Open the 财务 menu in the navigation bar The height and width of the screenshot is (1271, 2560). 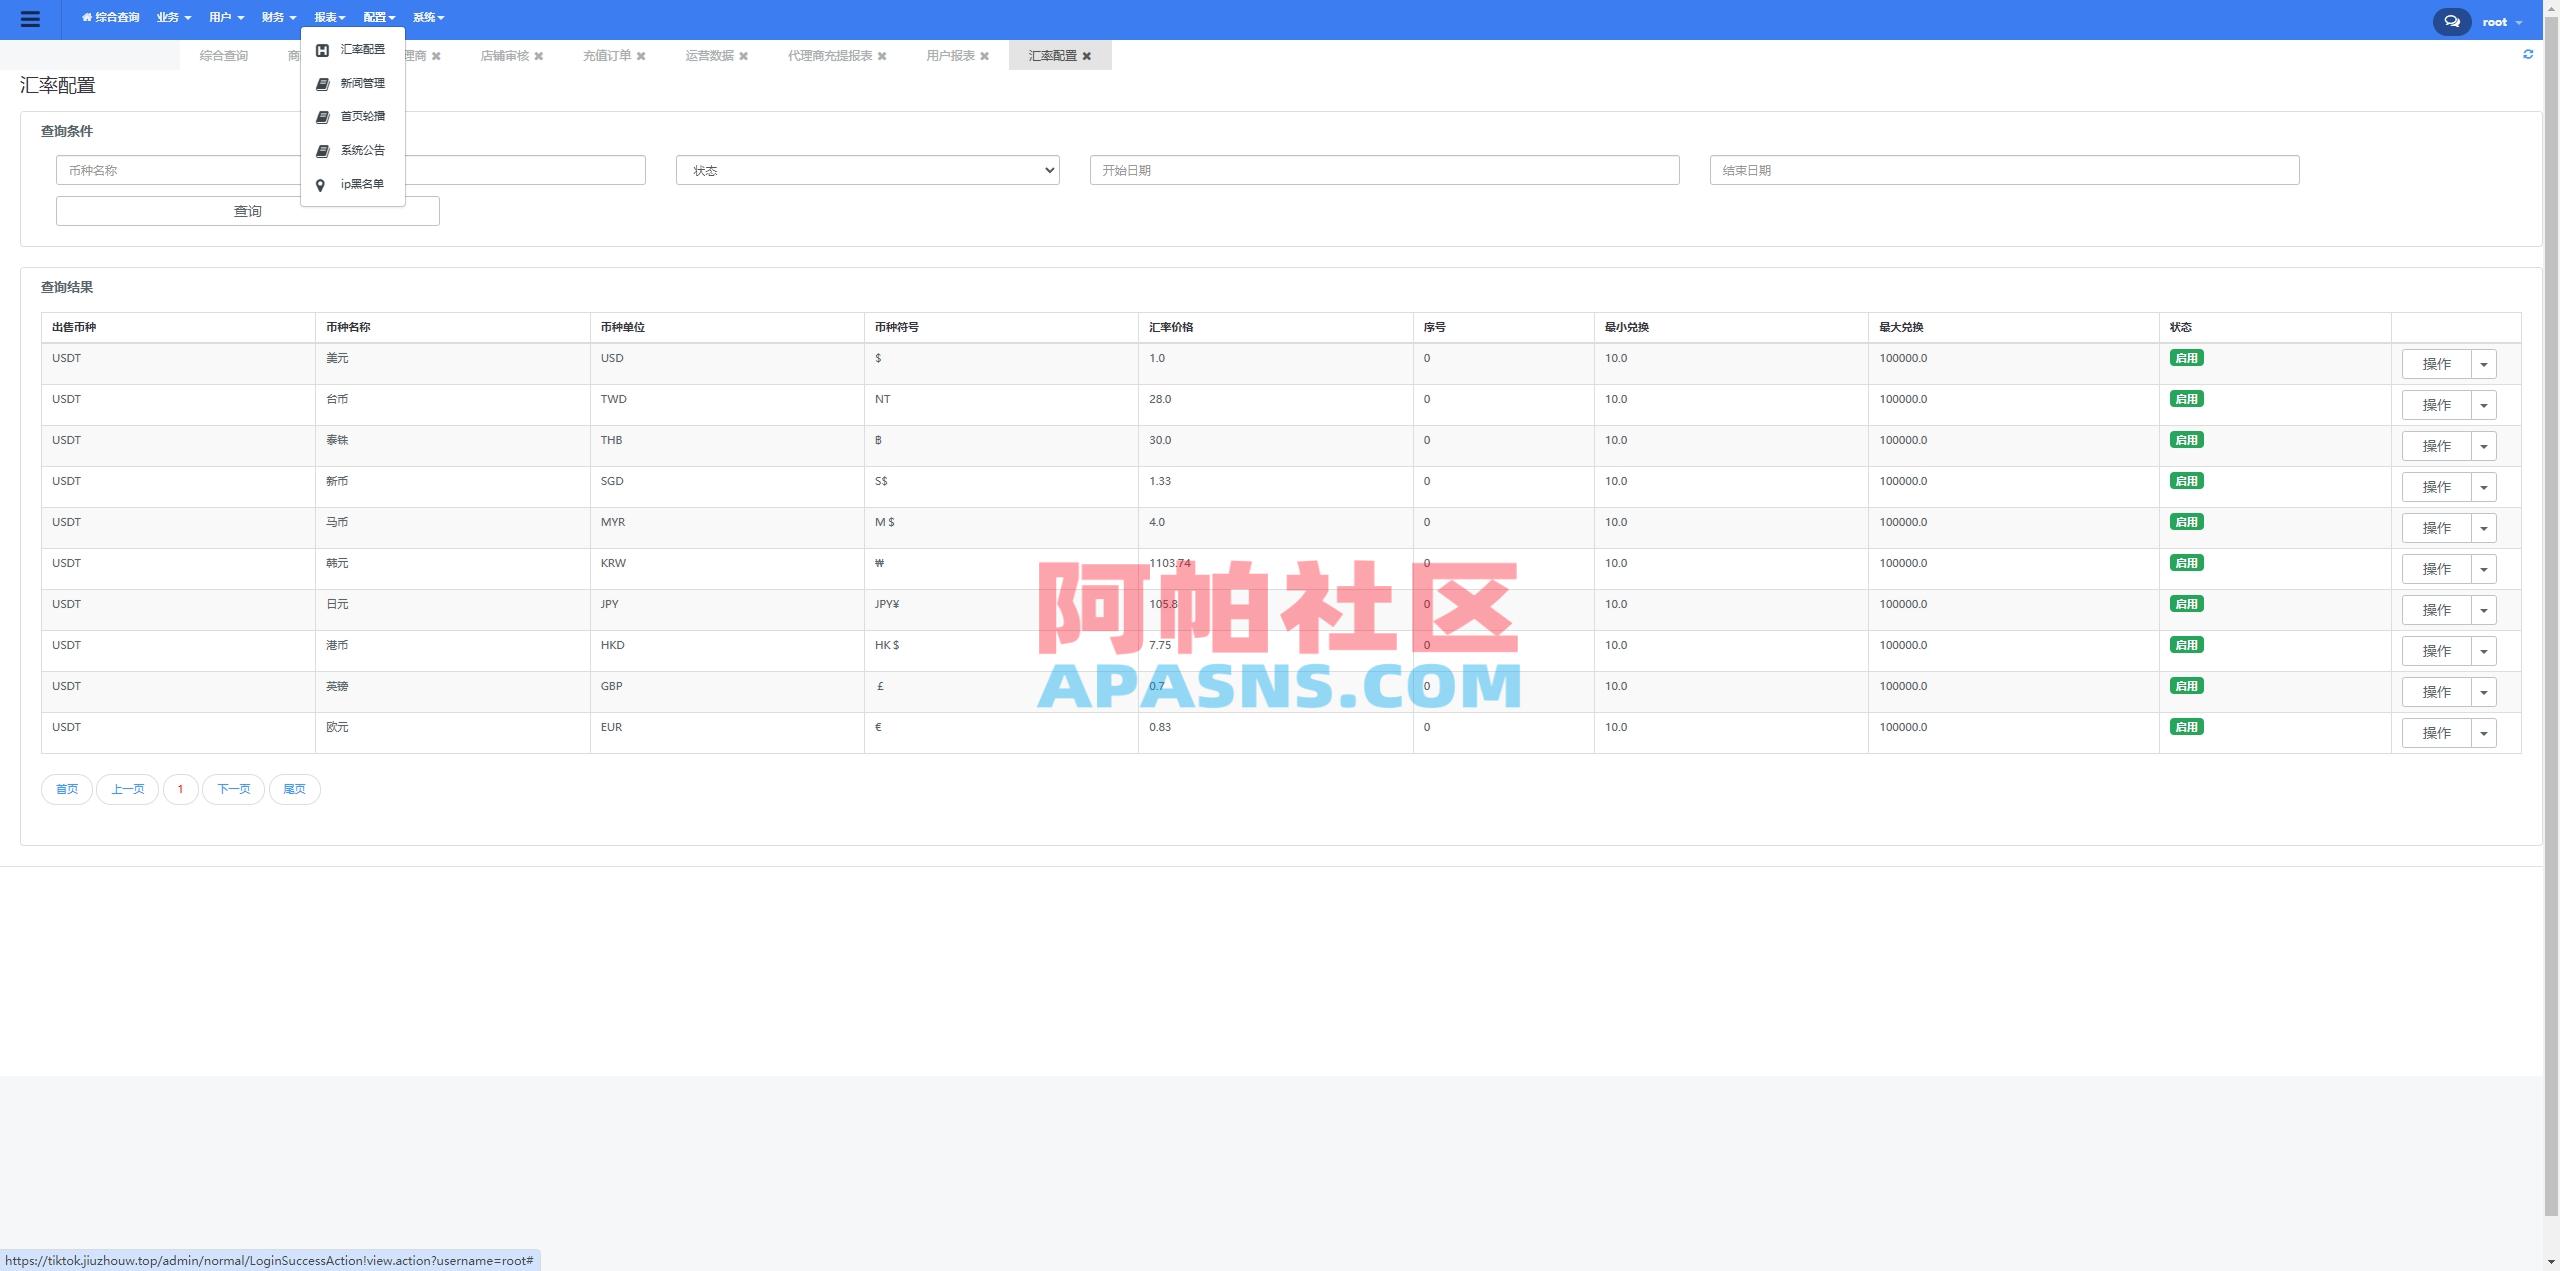pos(277,17)
